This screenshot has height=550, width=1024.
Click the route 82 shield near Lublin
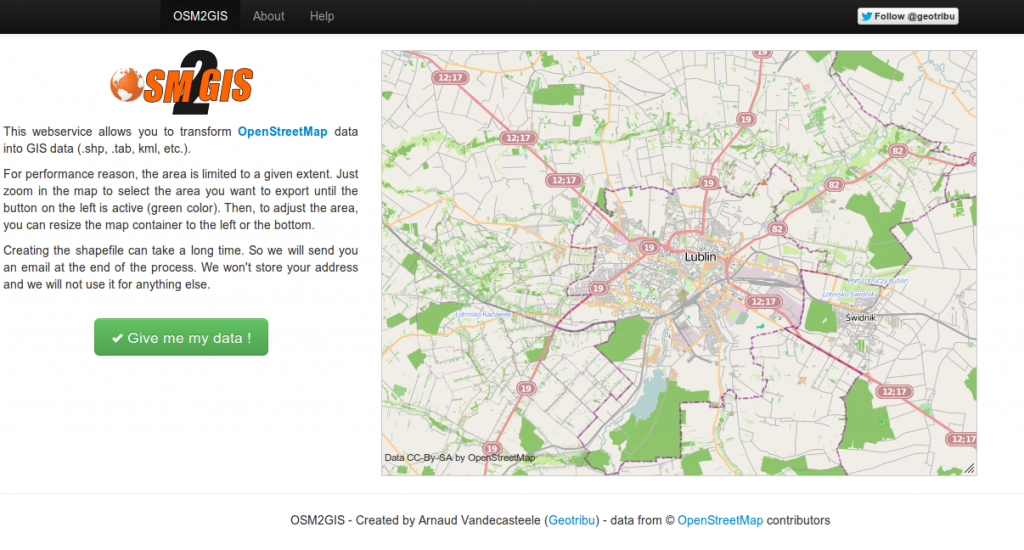pyautogui.click(x=776, y=229)
